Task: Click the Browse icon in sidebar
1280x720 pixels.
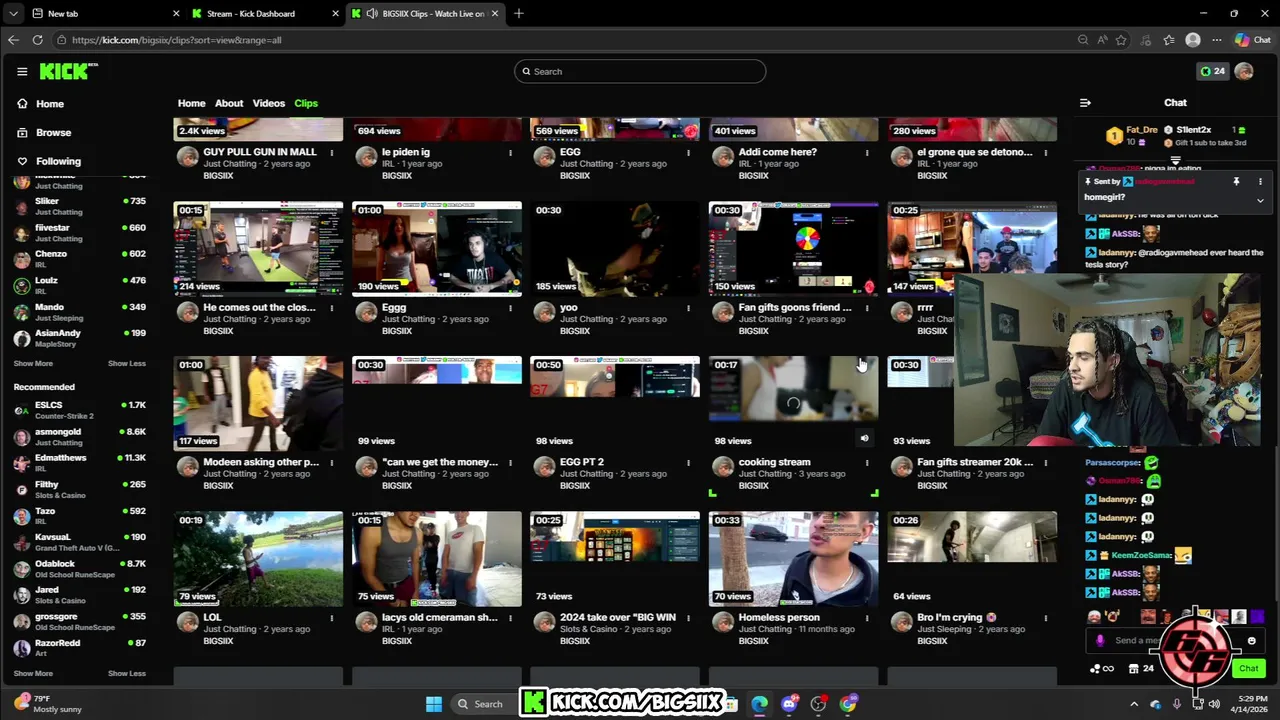Action: tap(22, 132)
